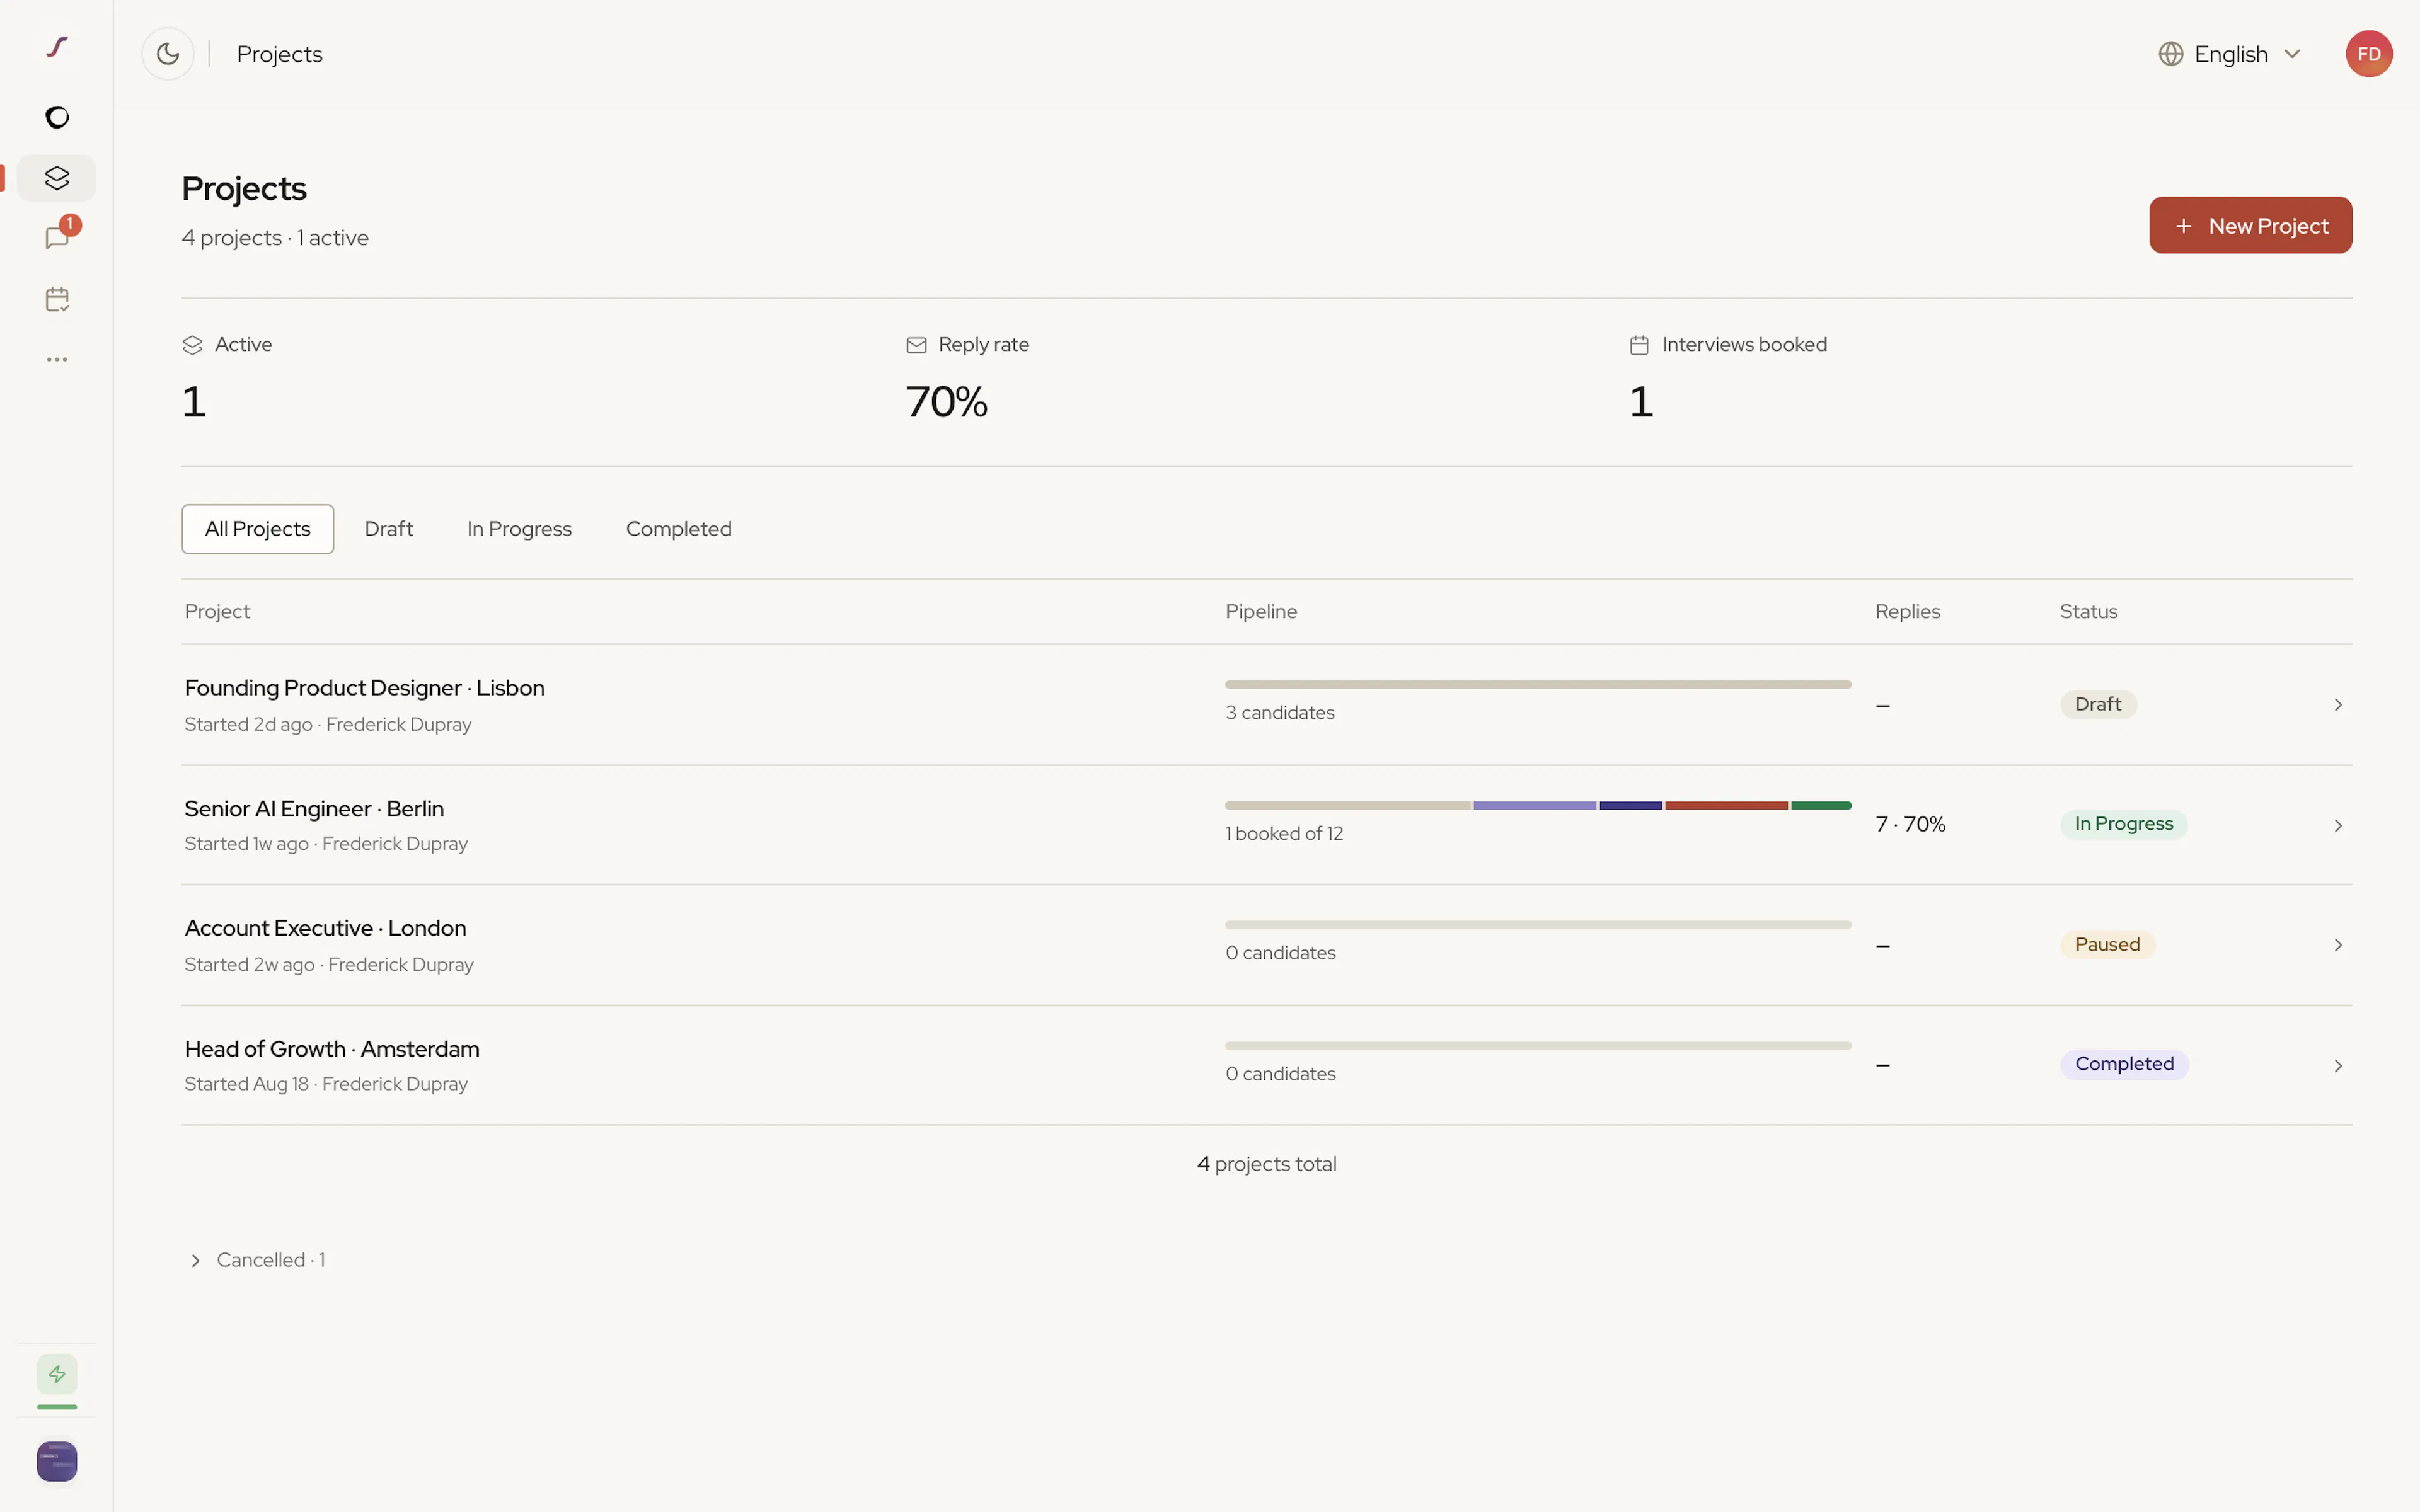Screen dimensions: 2420x1512
Task: Select the All Projects tab
Action: pyautogui.click(x=258, y=529)
